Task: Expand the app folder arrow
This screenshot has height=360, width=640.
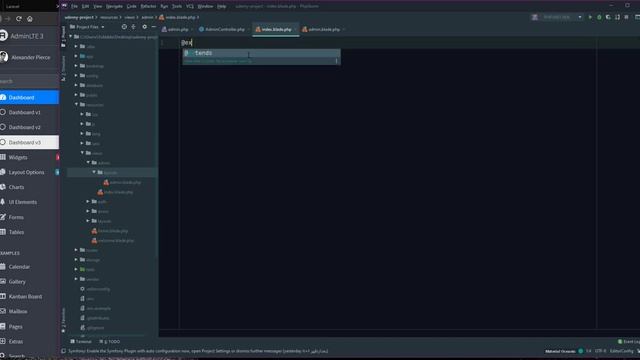Action: click(76, 56)
